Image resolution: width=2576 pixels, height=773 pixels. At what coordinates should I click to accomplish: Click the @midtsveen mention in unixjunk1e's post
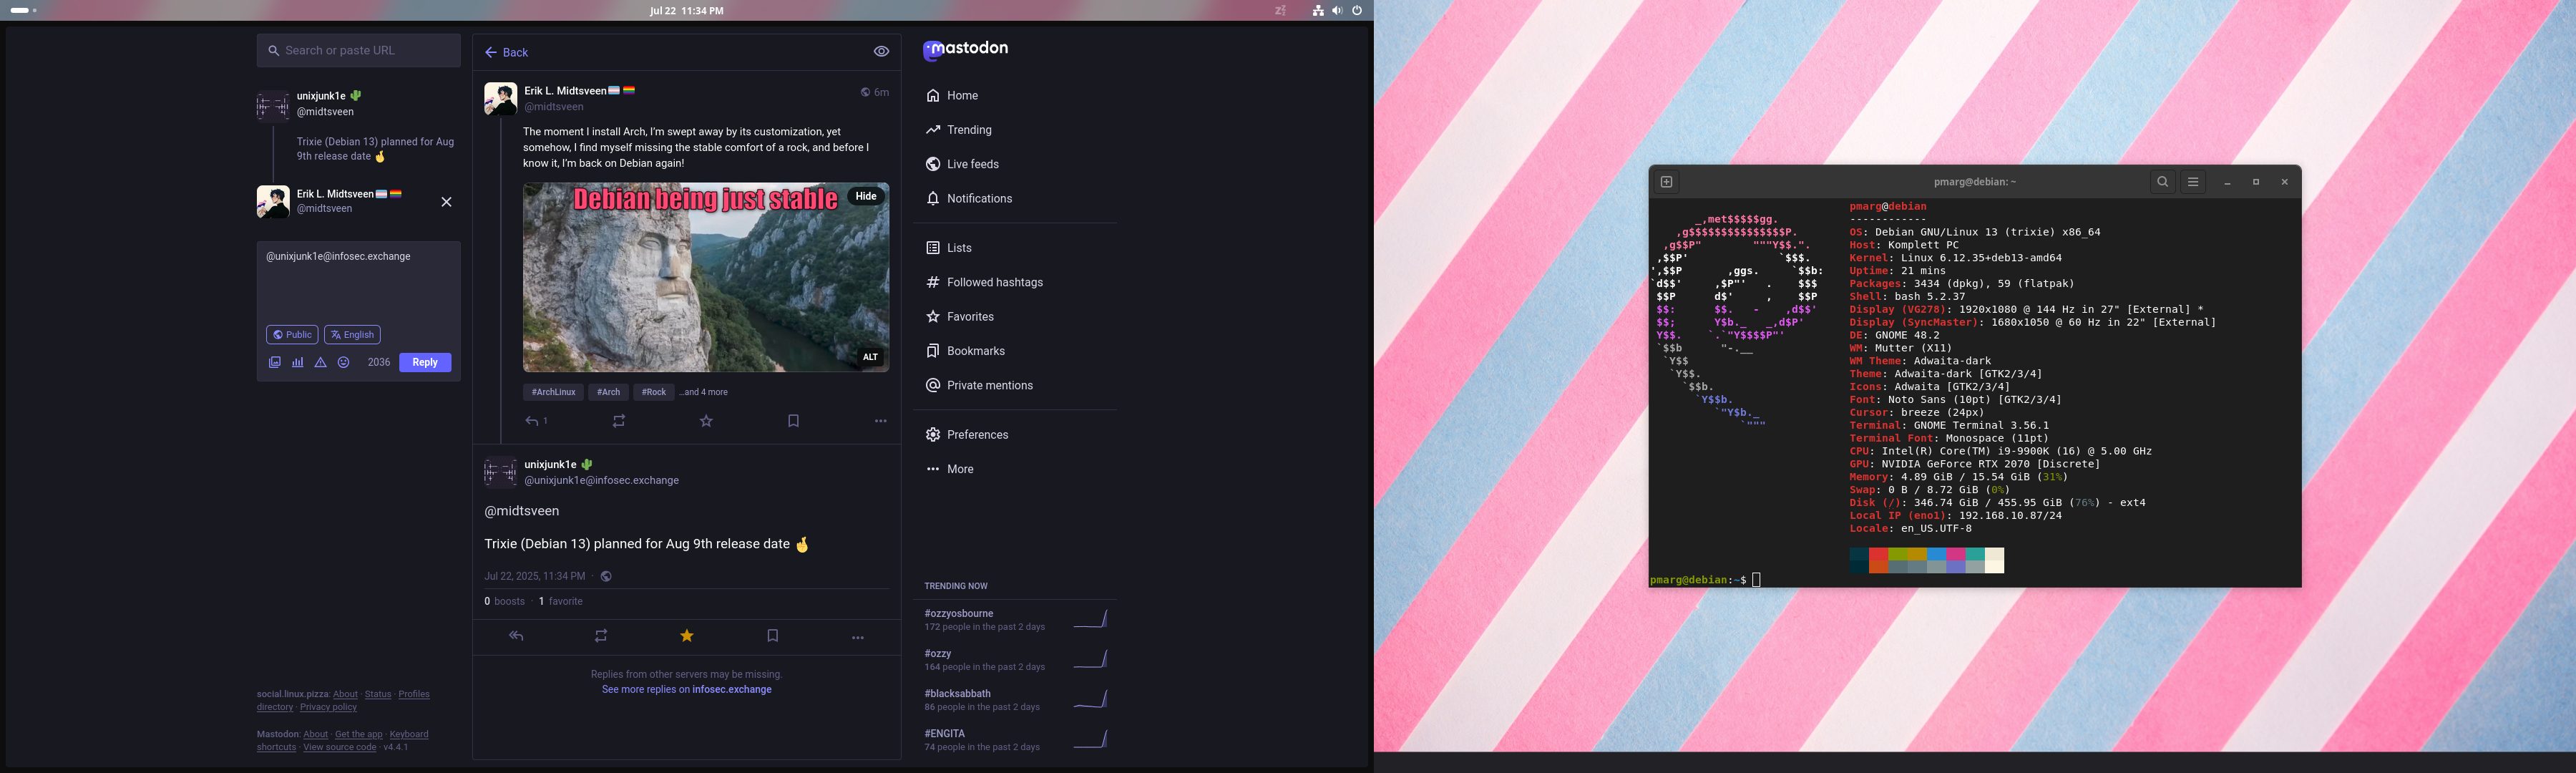pyautogui.click(x=521, y=511)
